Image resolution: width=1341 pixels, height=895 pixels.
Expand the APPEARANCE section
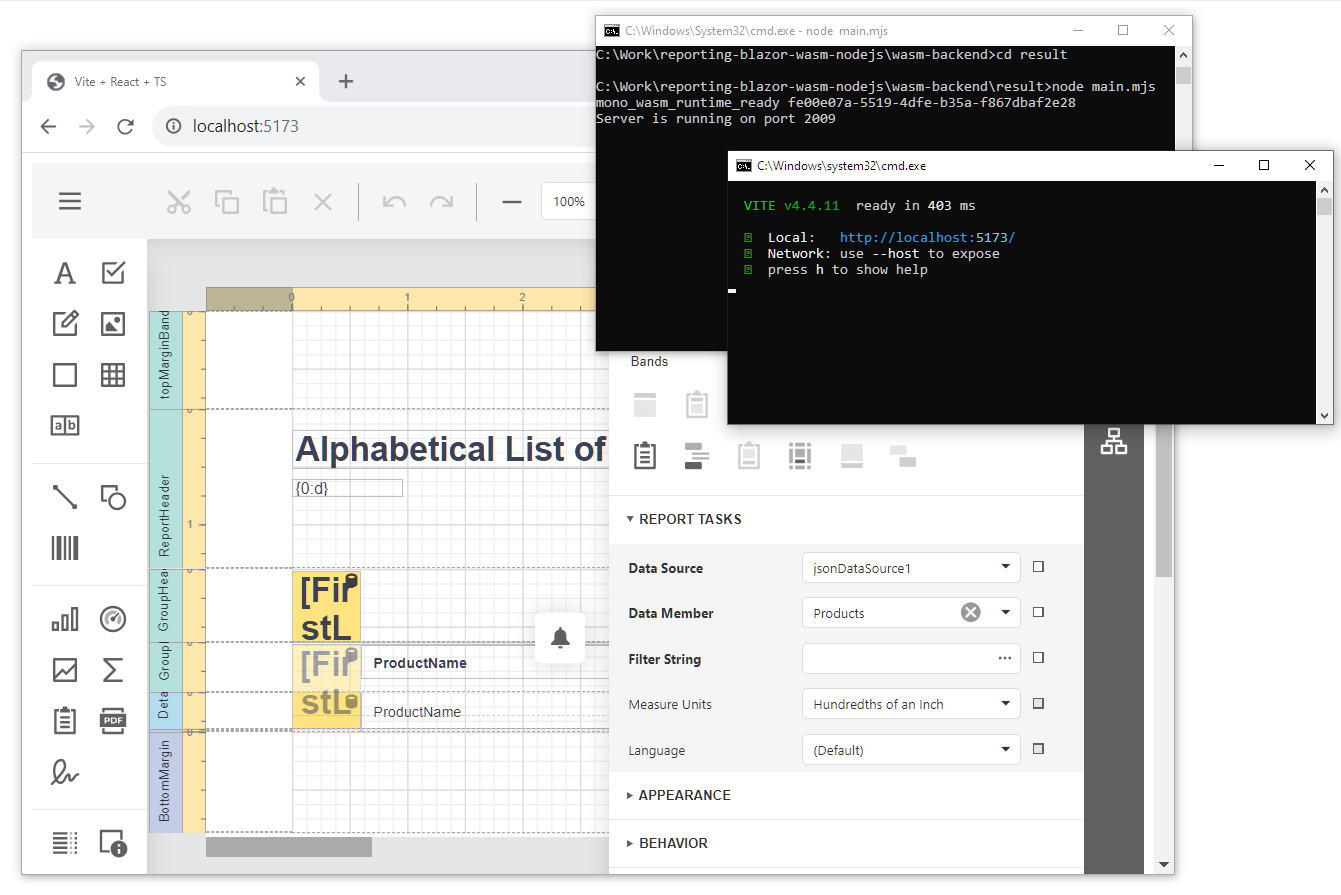click(684, 795)
